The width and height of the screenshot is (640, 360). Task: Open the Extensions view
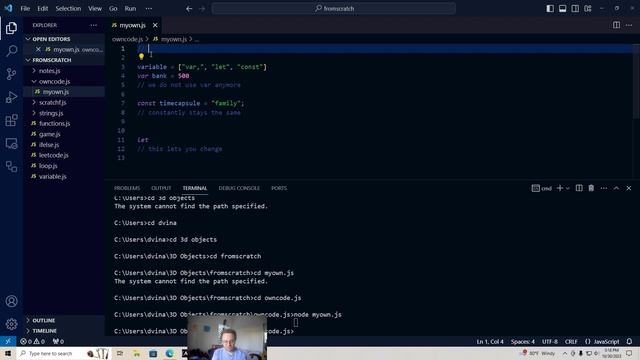11,120
